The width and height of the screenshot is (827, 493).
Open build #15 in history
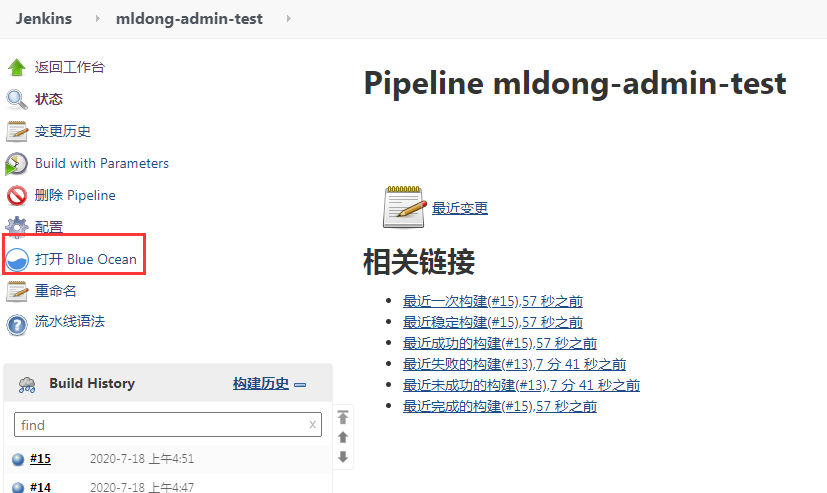point(40,459)
